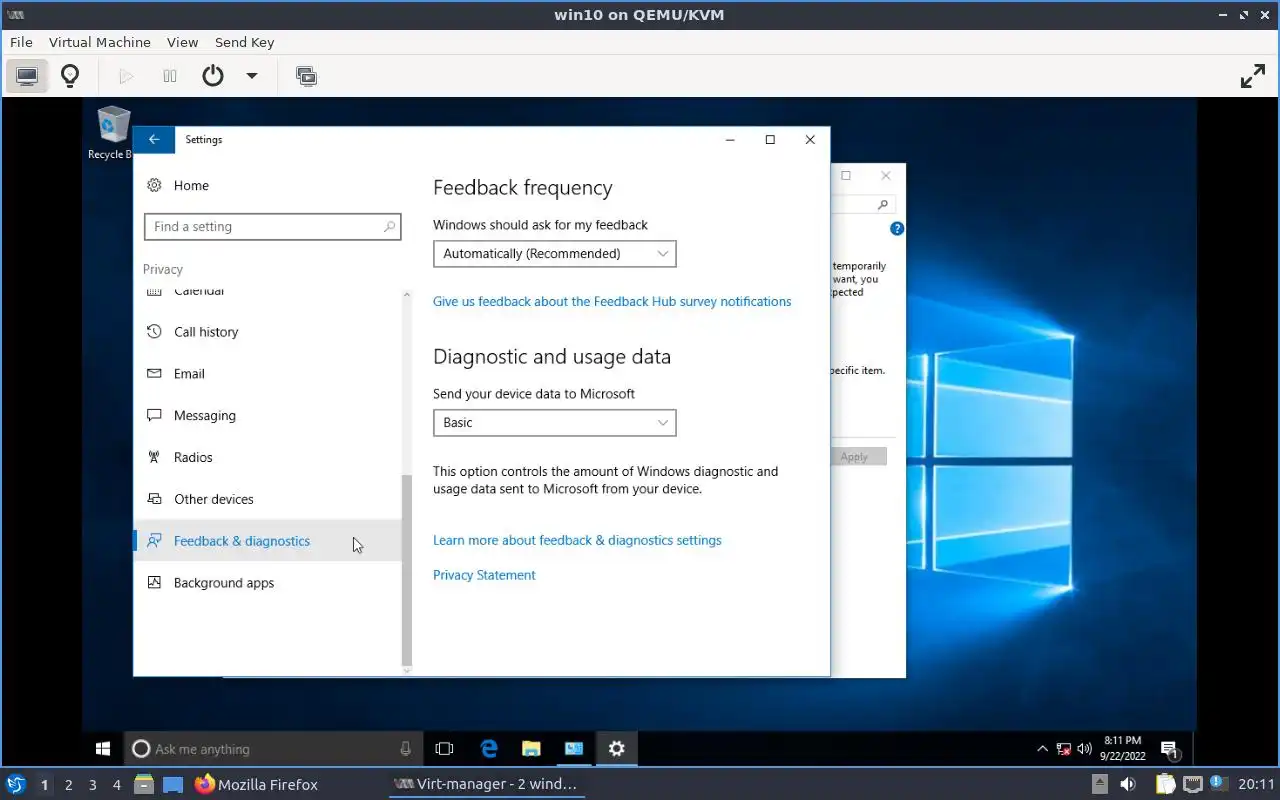Show the graphical console in virt-manager toolbar

pyautogui.click(x=27, y=76)
